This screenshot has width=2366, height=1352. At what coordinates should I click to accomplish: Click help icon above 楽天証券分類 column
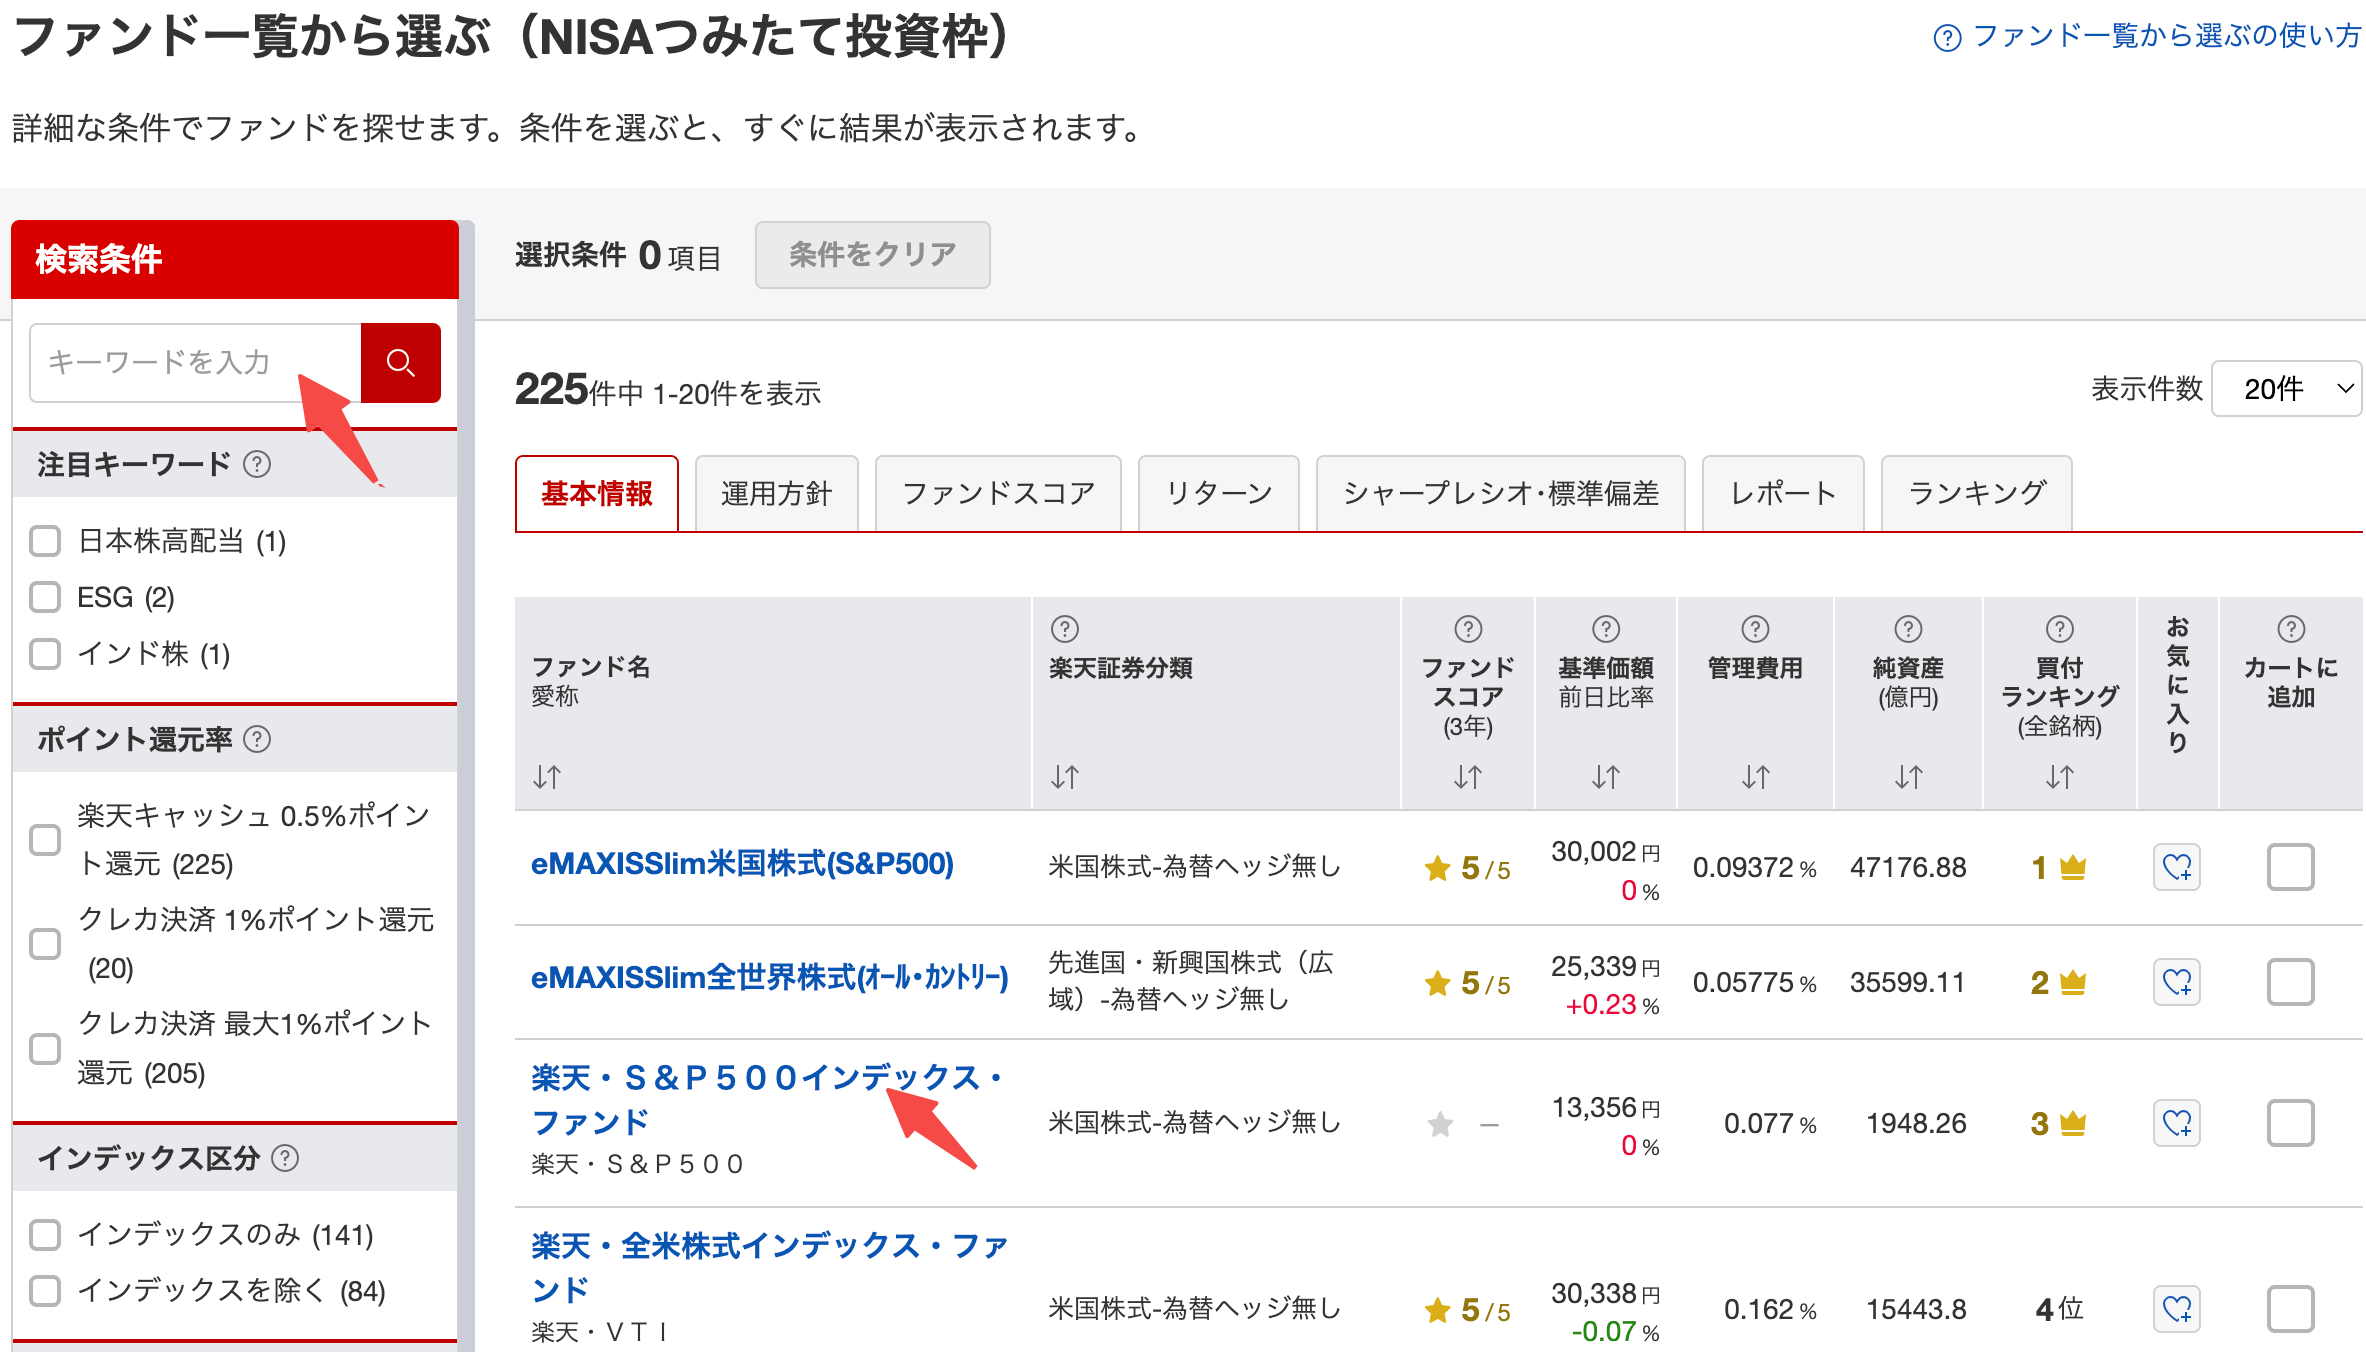pyautogui.click(x=1065, y=629)
